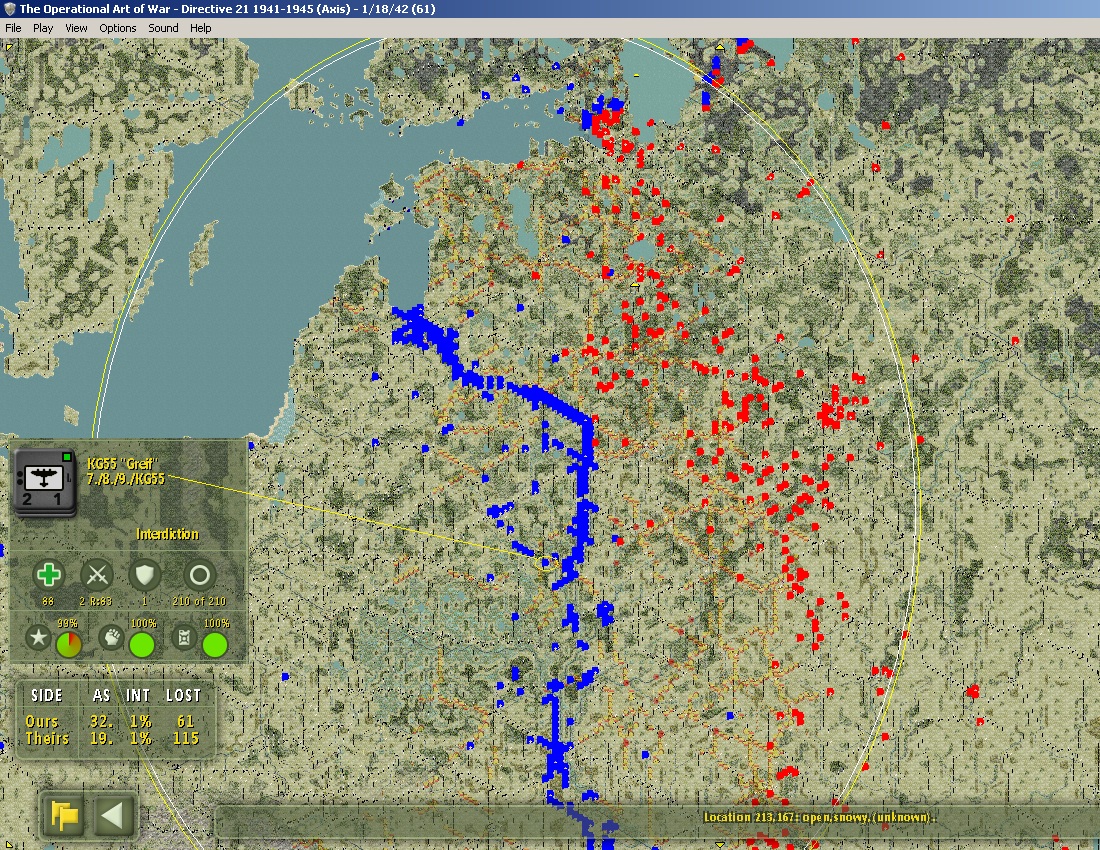Image resolution: width=1100 pixels, height=850 pixels.
Task: Click the KG55 air unit counter
Action: coord(46,483)
